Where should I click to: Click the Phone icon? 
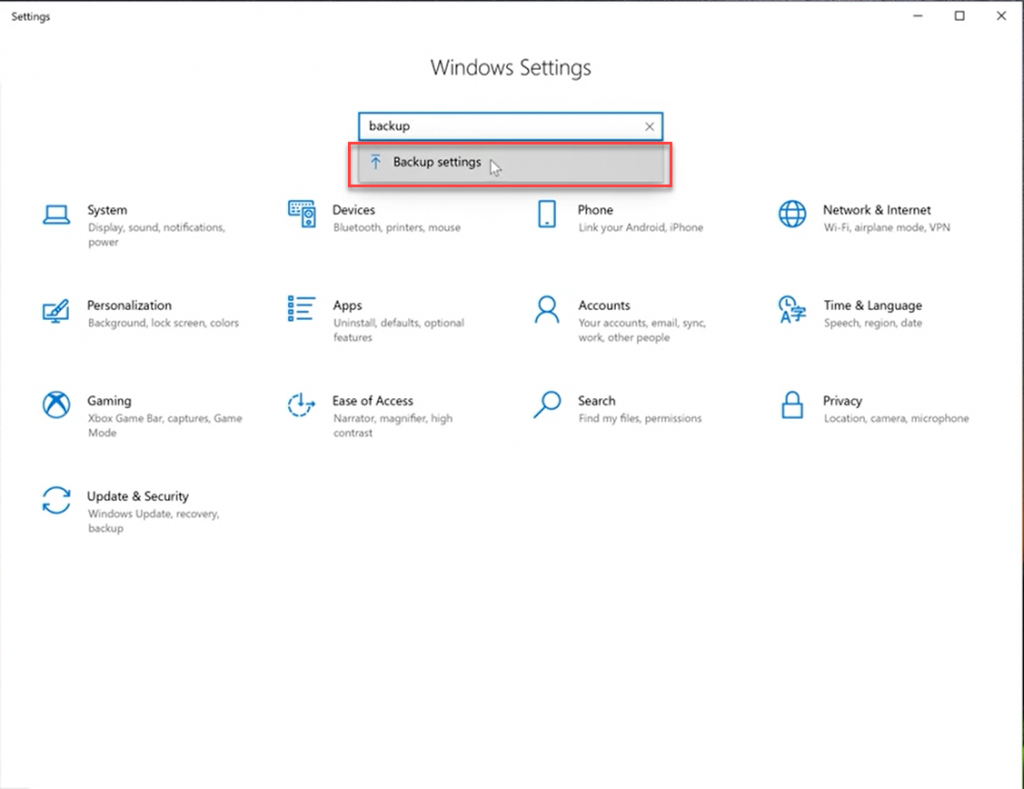pos(547,214)
